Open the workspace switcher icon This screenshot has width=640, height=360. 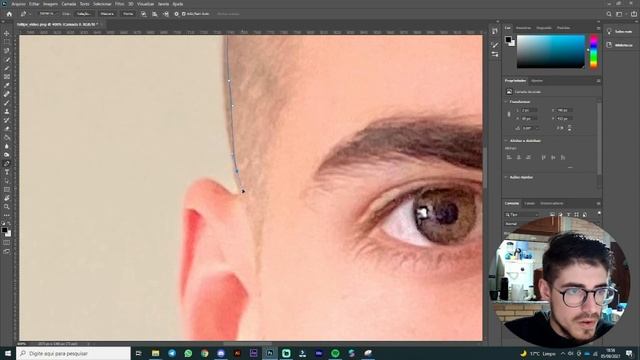(619, 14)
